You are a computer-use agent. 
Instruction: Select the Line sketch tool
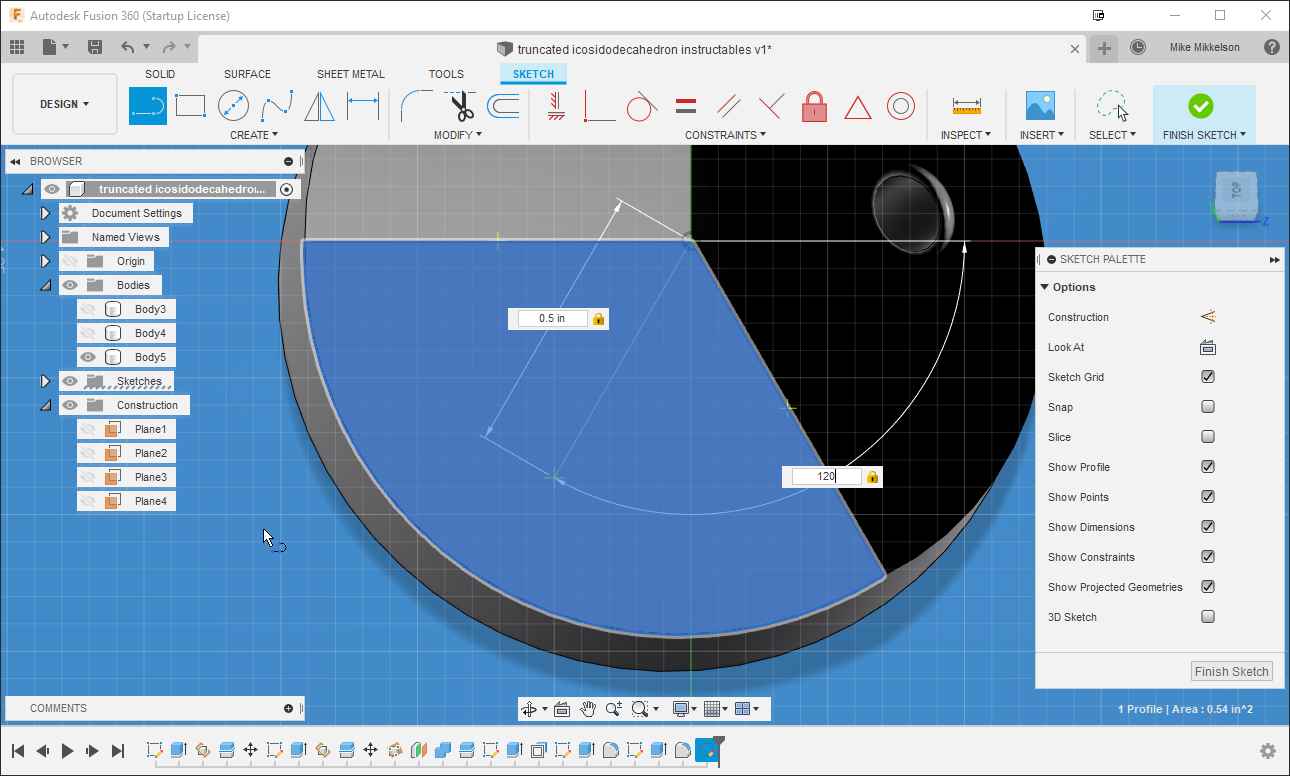point(147,105)
